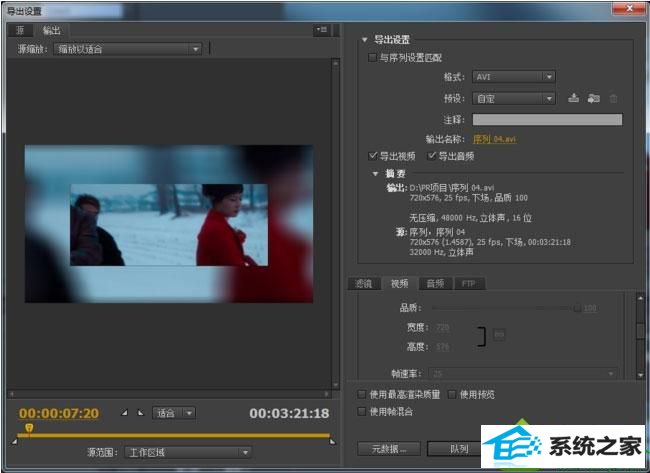
Task: Click the video settings scroll down arrow
Action: pos(640,375)
